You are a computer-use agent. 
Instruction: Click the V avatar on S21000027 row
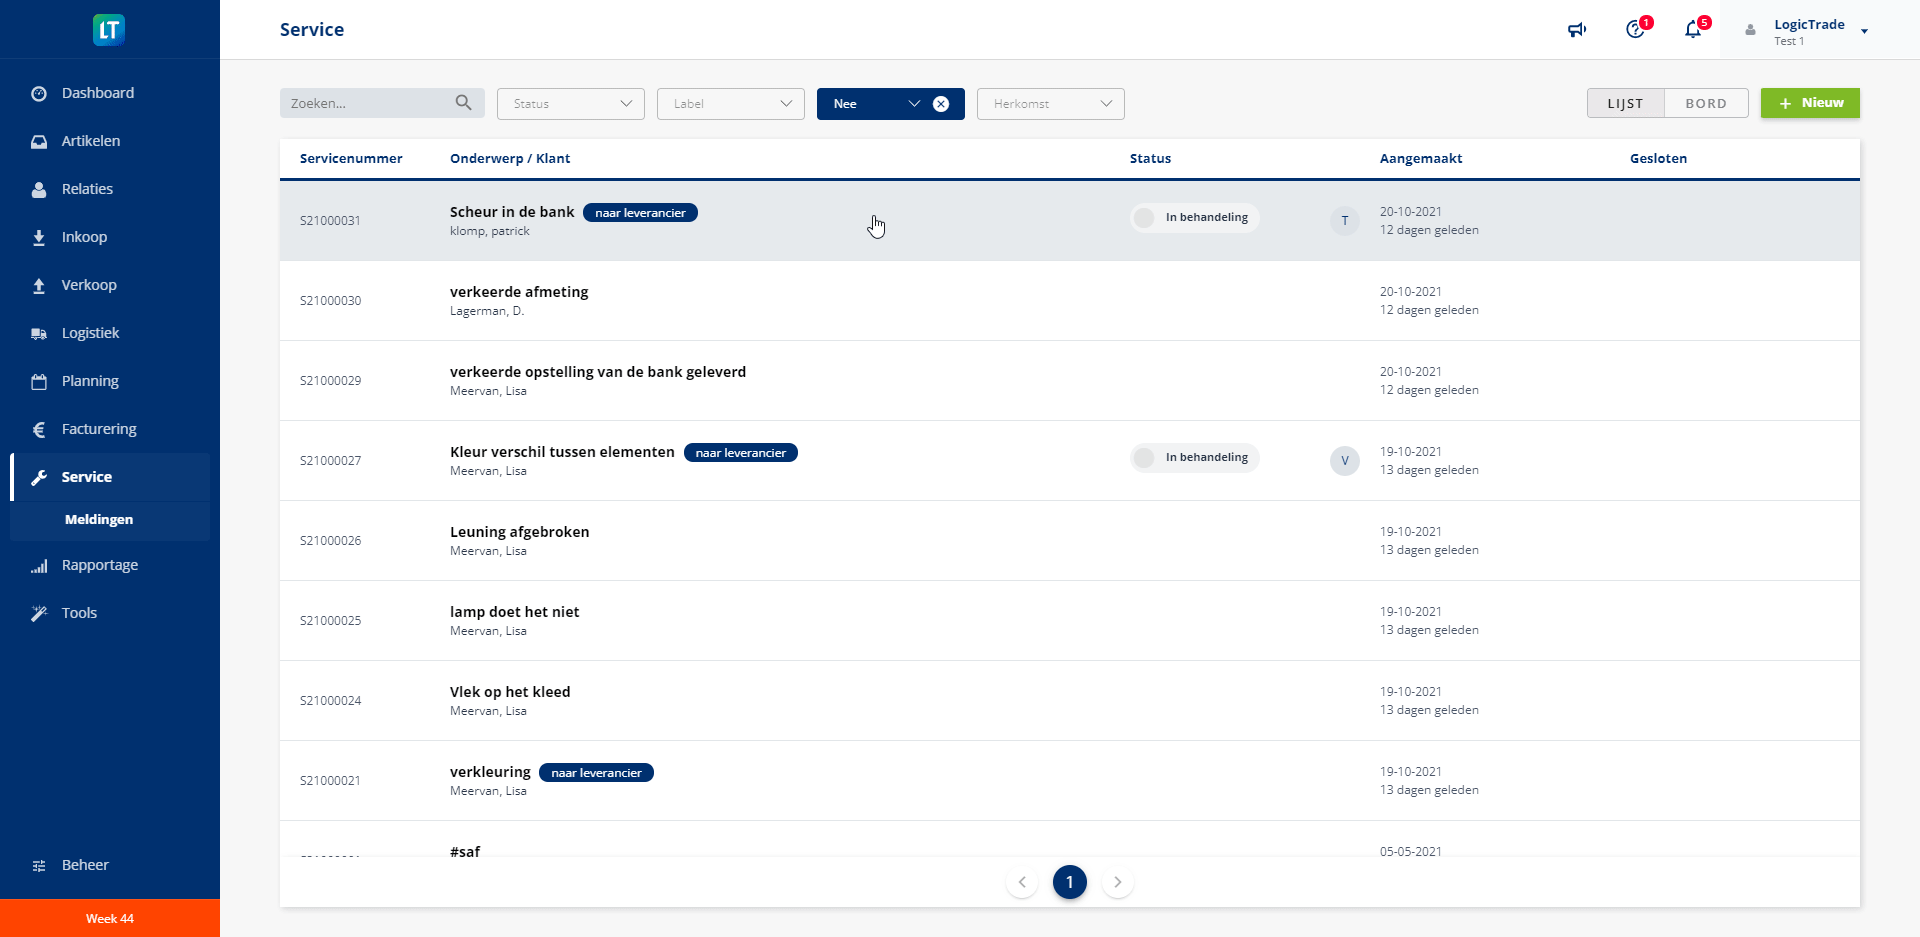[1344, 461]
